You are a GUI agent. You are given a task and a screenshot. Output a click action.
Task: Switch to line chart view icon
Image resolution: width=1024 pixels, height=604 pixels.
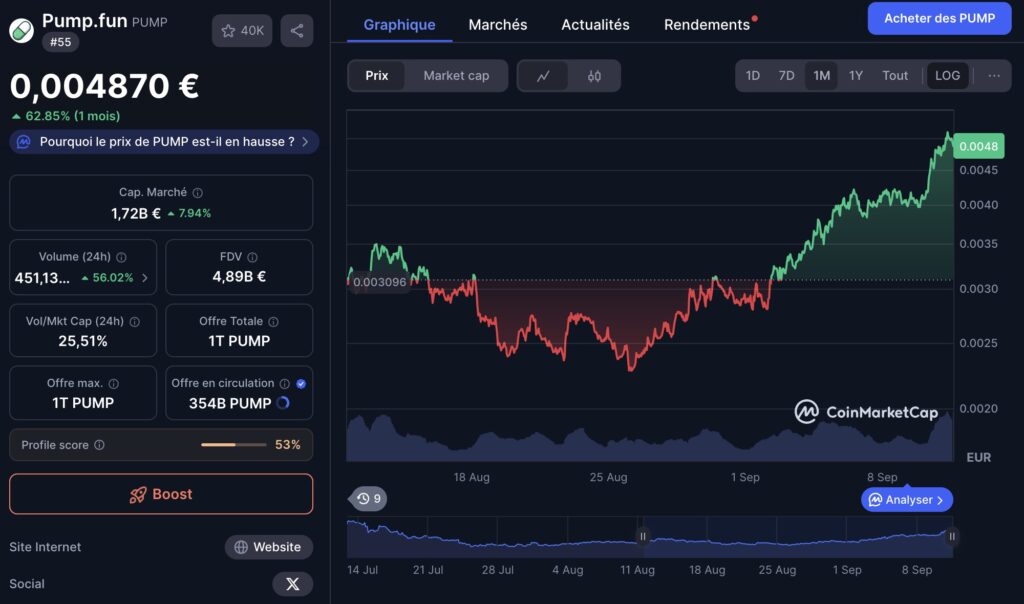(x=543, y=76)
